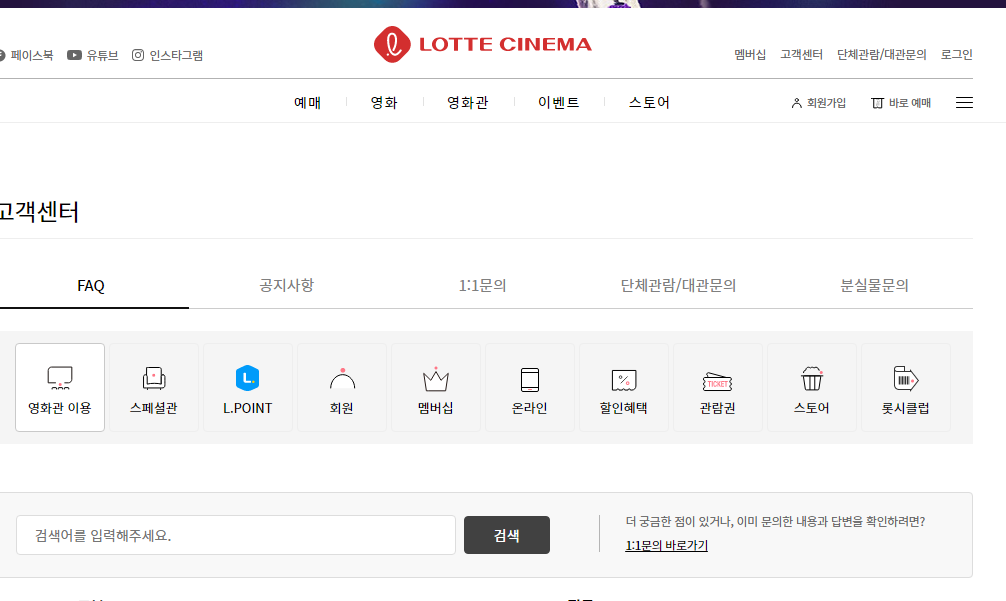Select the 롯시클럽 category icon
The image size is (1006, 601).
(x=906, y=387)
